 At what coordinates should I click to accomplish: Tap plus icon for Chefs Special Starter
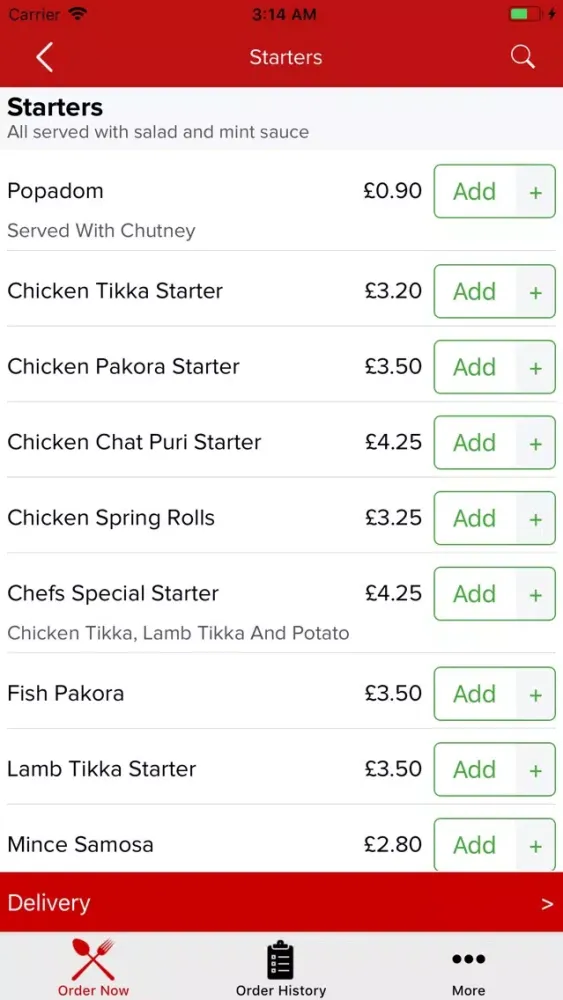[x=536, y=594]
